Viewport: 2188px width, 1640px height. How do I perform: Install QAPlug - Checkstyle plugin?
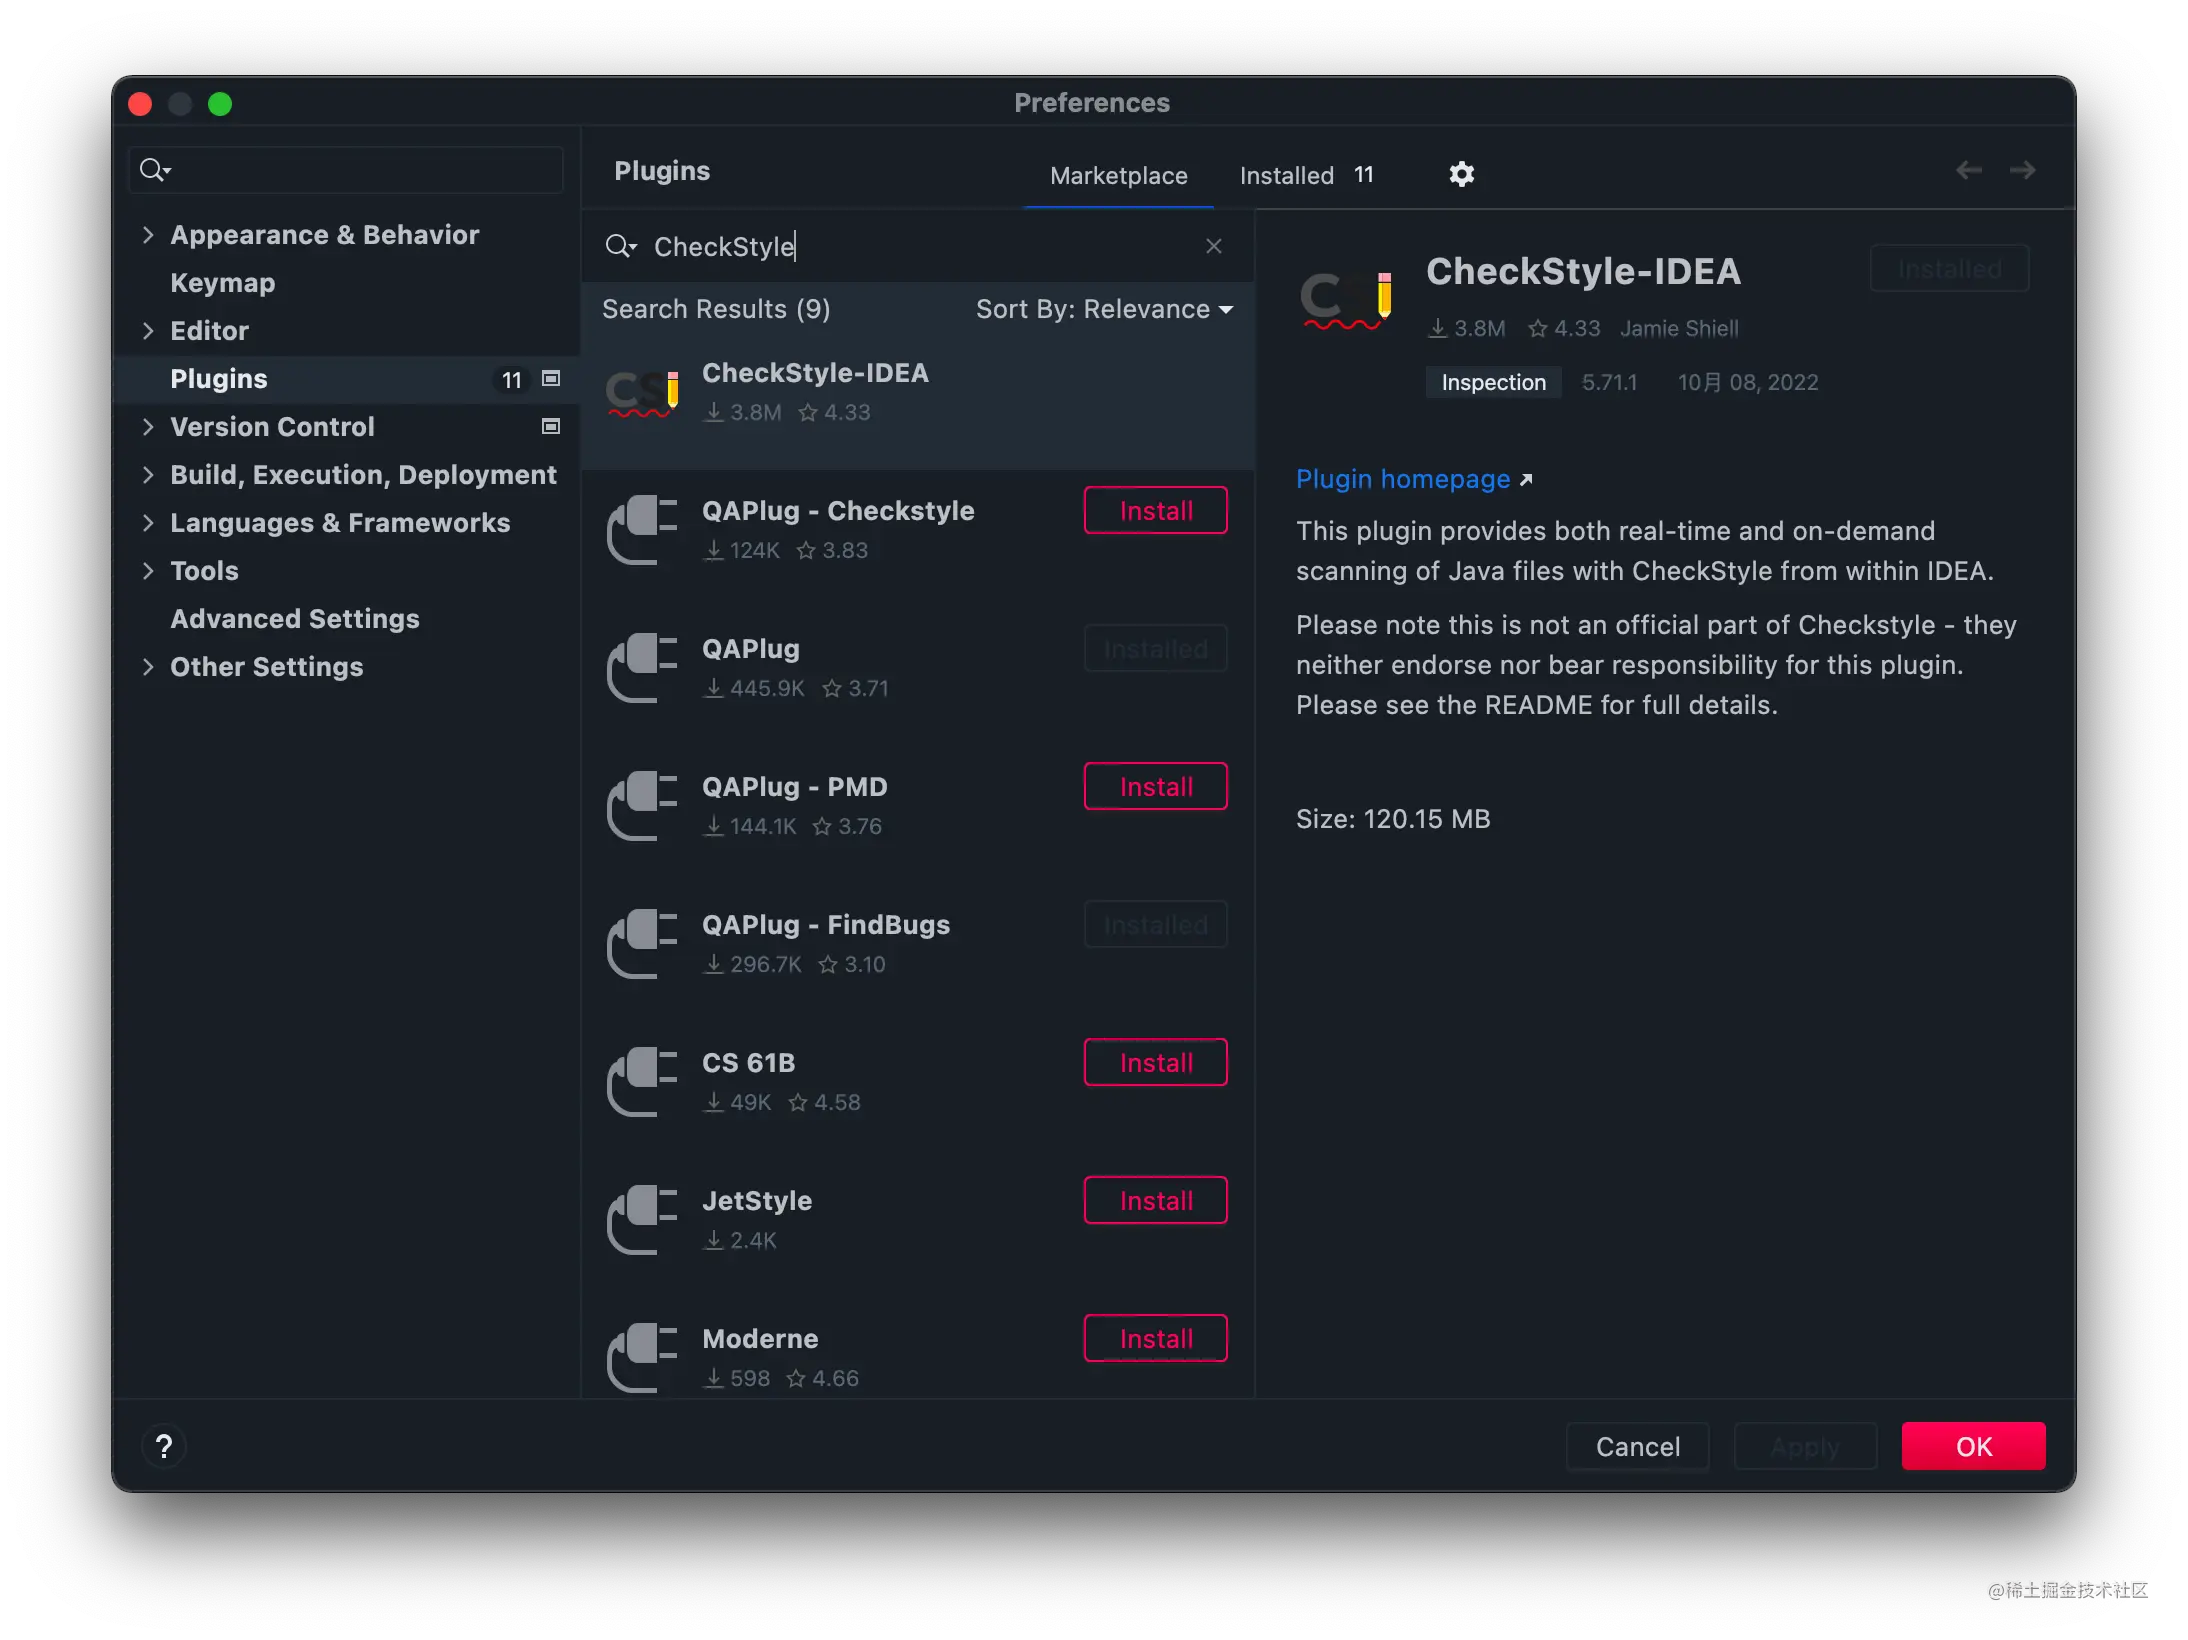click(1155, 510)
